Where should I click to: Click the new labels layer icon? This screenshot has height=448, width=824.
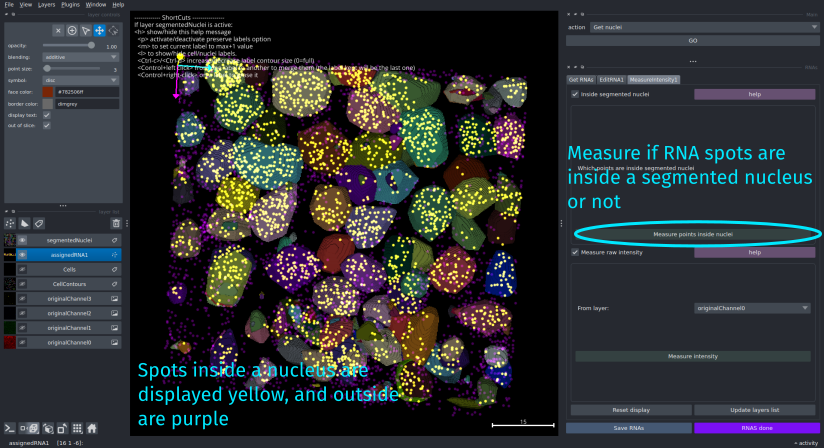click(39, 223)
